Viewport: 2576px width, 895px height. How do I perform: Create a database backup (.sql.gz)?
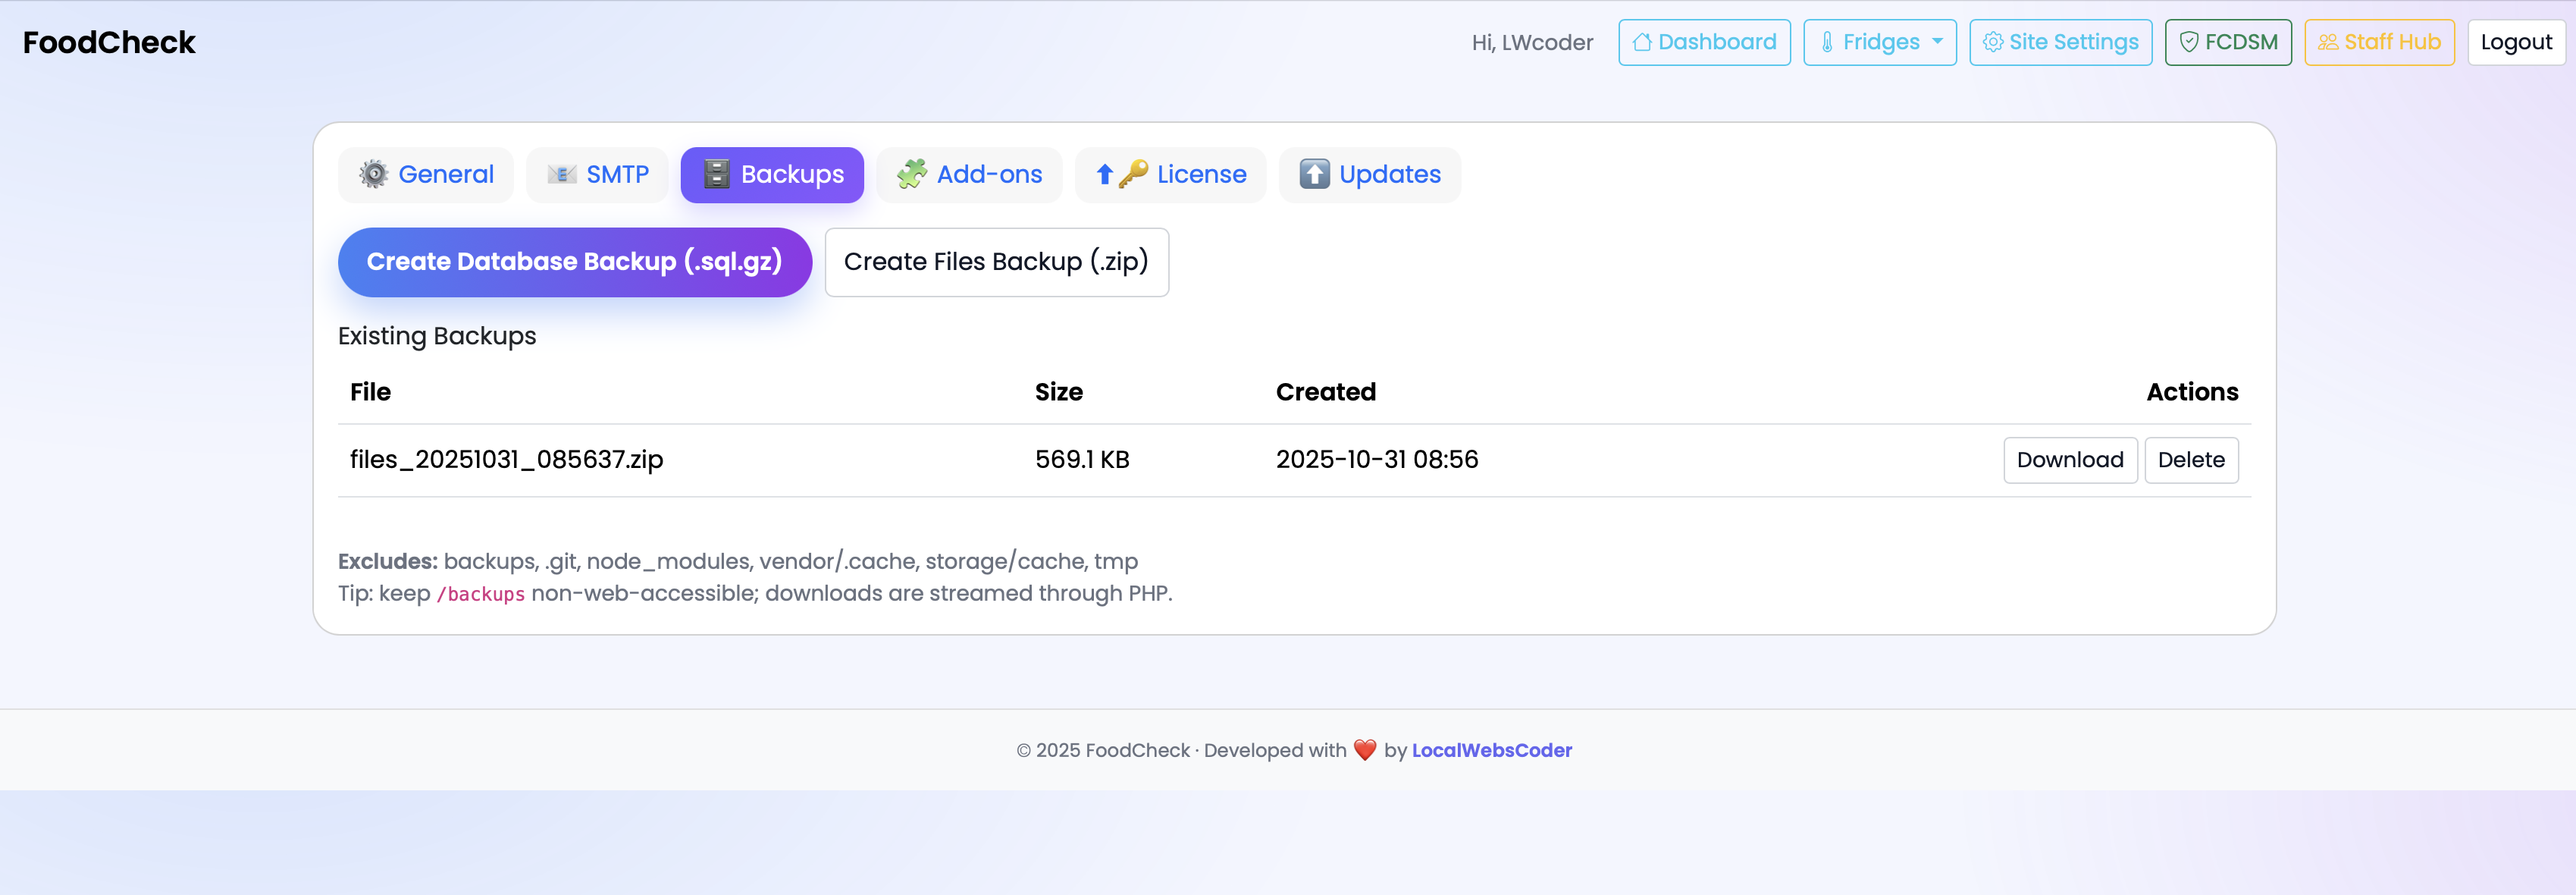click(x=575, y=261)
